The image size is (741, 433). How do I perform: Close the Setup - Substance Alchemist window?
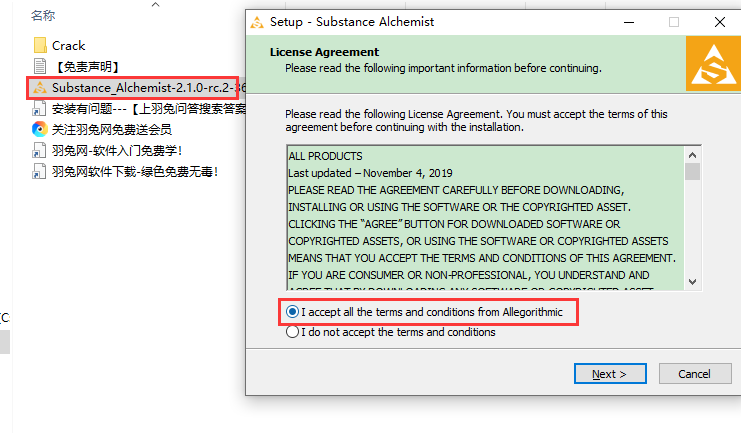(720, 22)
